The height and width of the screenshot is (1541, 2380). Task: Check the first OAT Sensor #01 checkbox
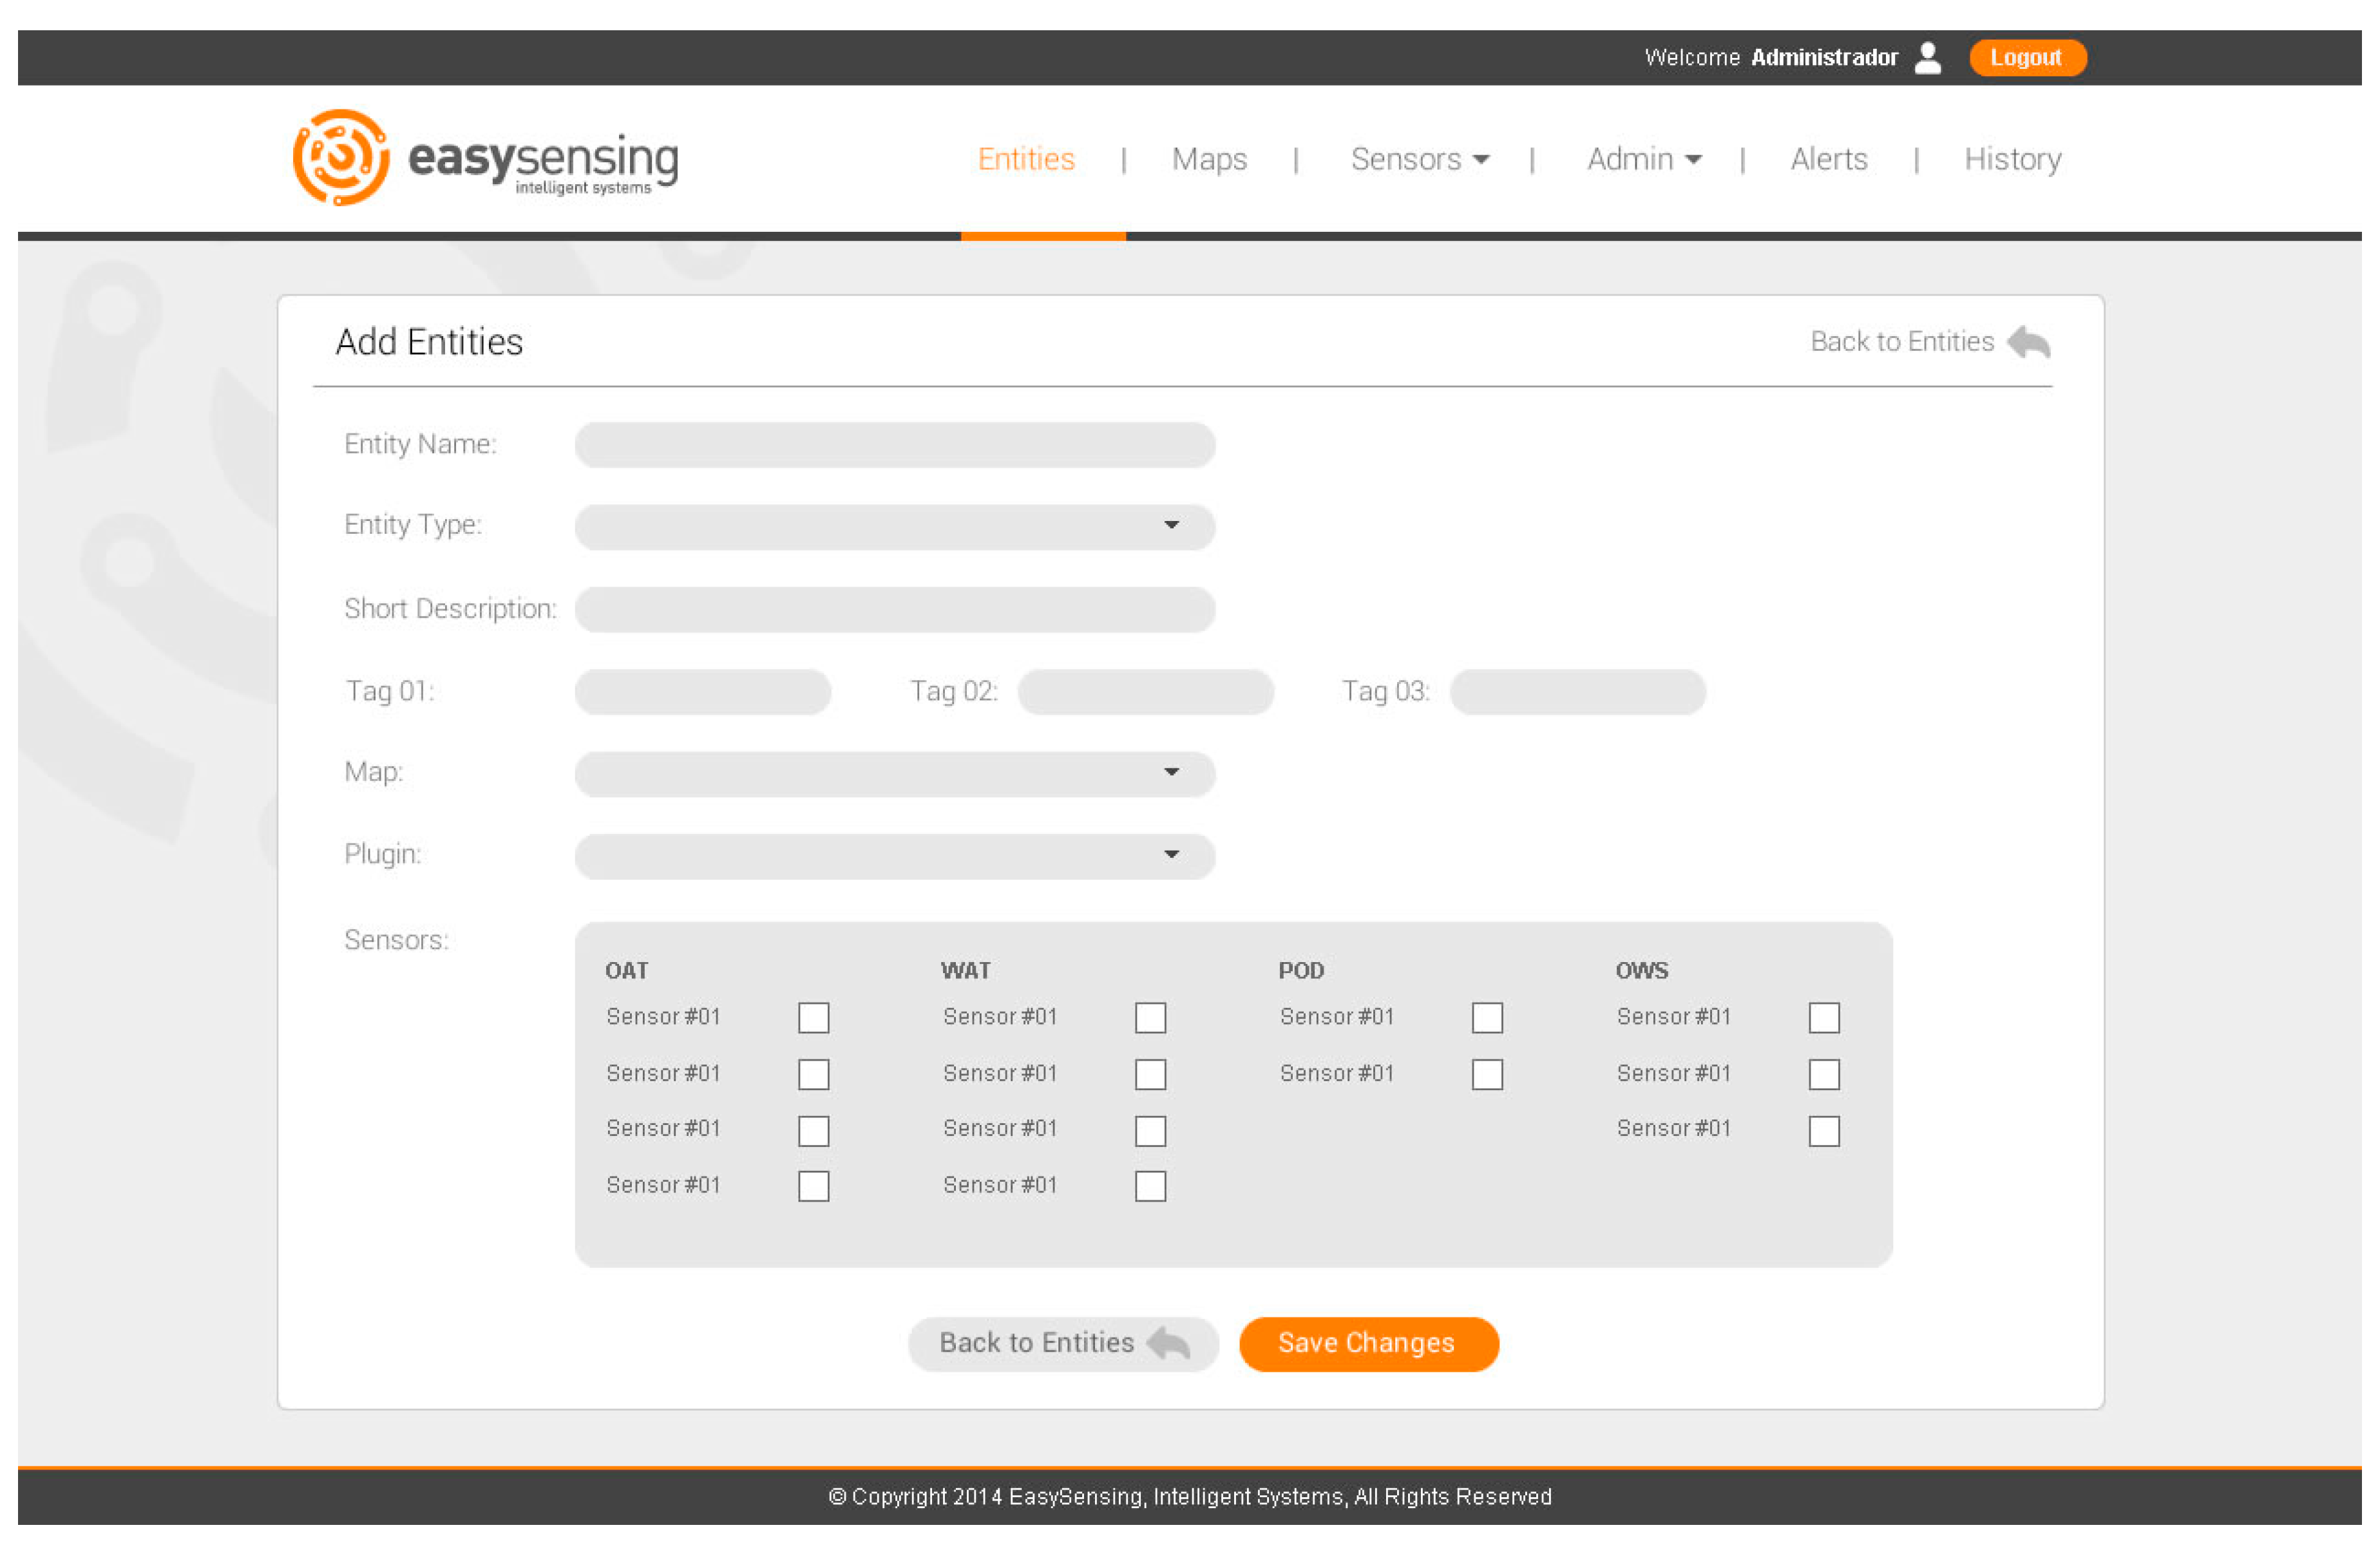[x=813, y=1017]
